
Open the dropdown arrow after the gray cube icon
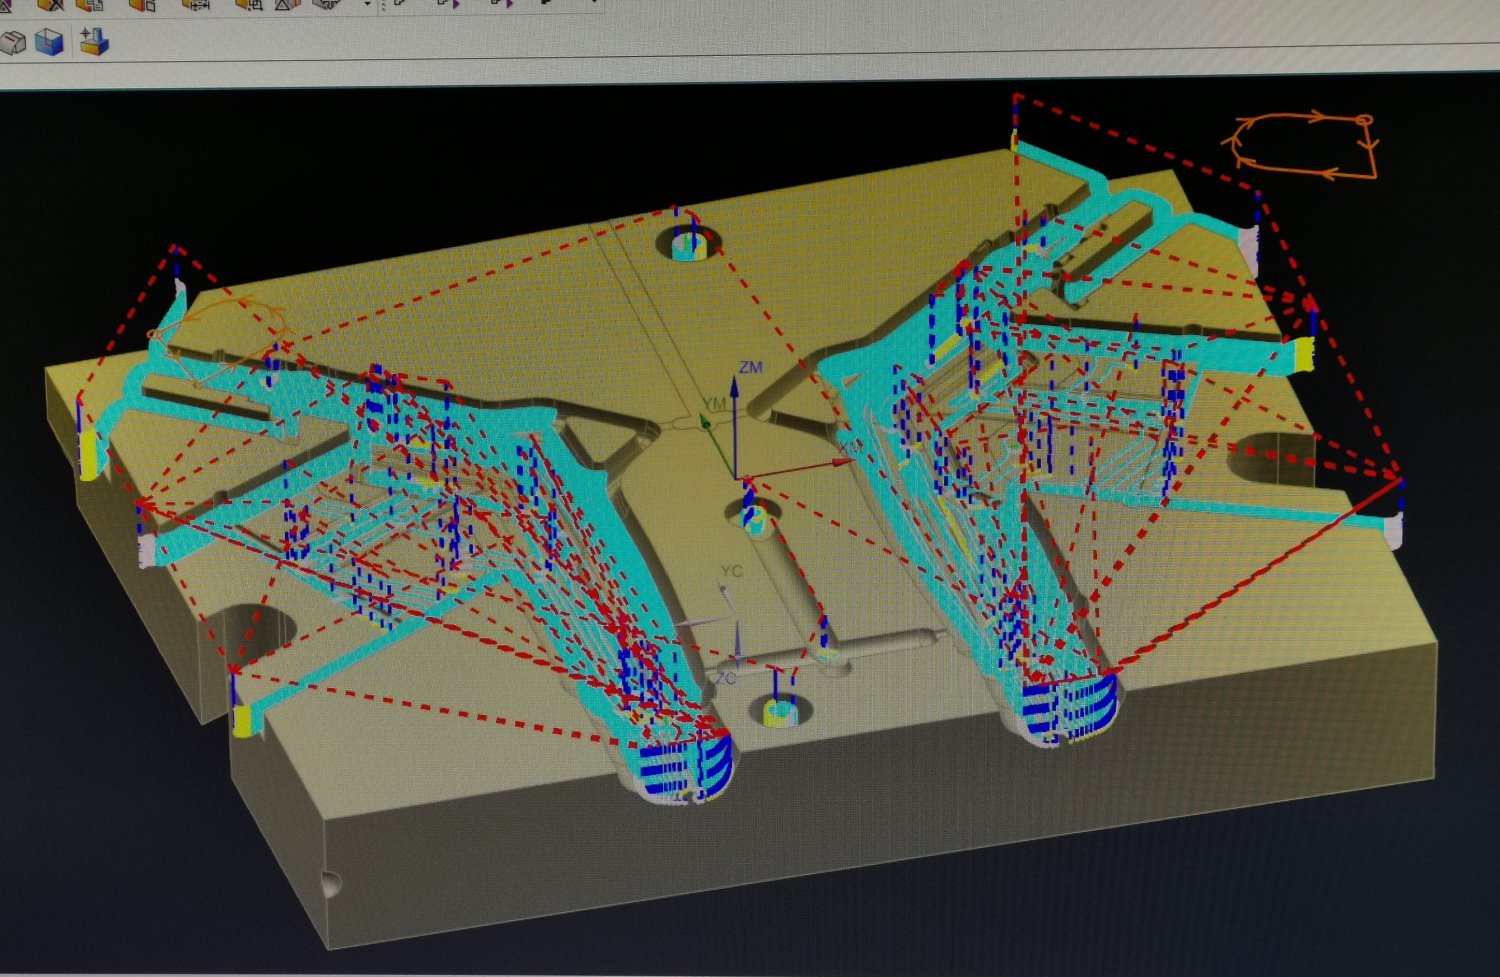(367, 5)
